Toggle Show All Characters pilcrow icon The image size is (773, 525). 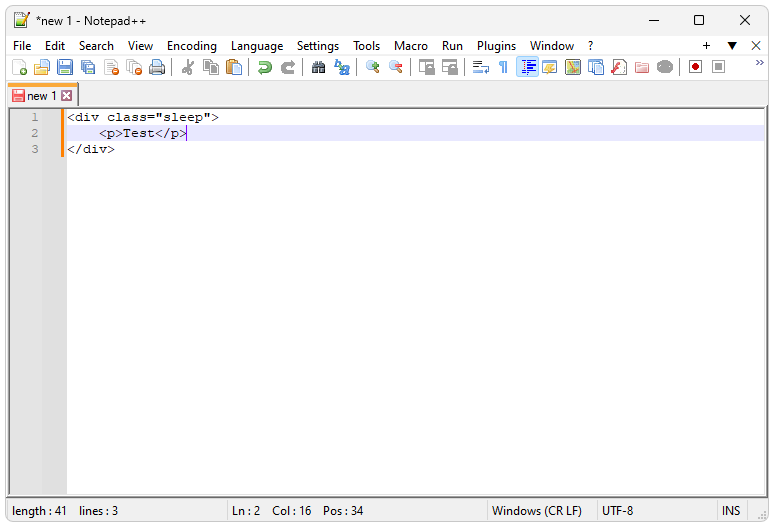[503, 67]
